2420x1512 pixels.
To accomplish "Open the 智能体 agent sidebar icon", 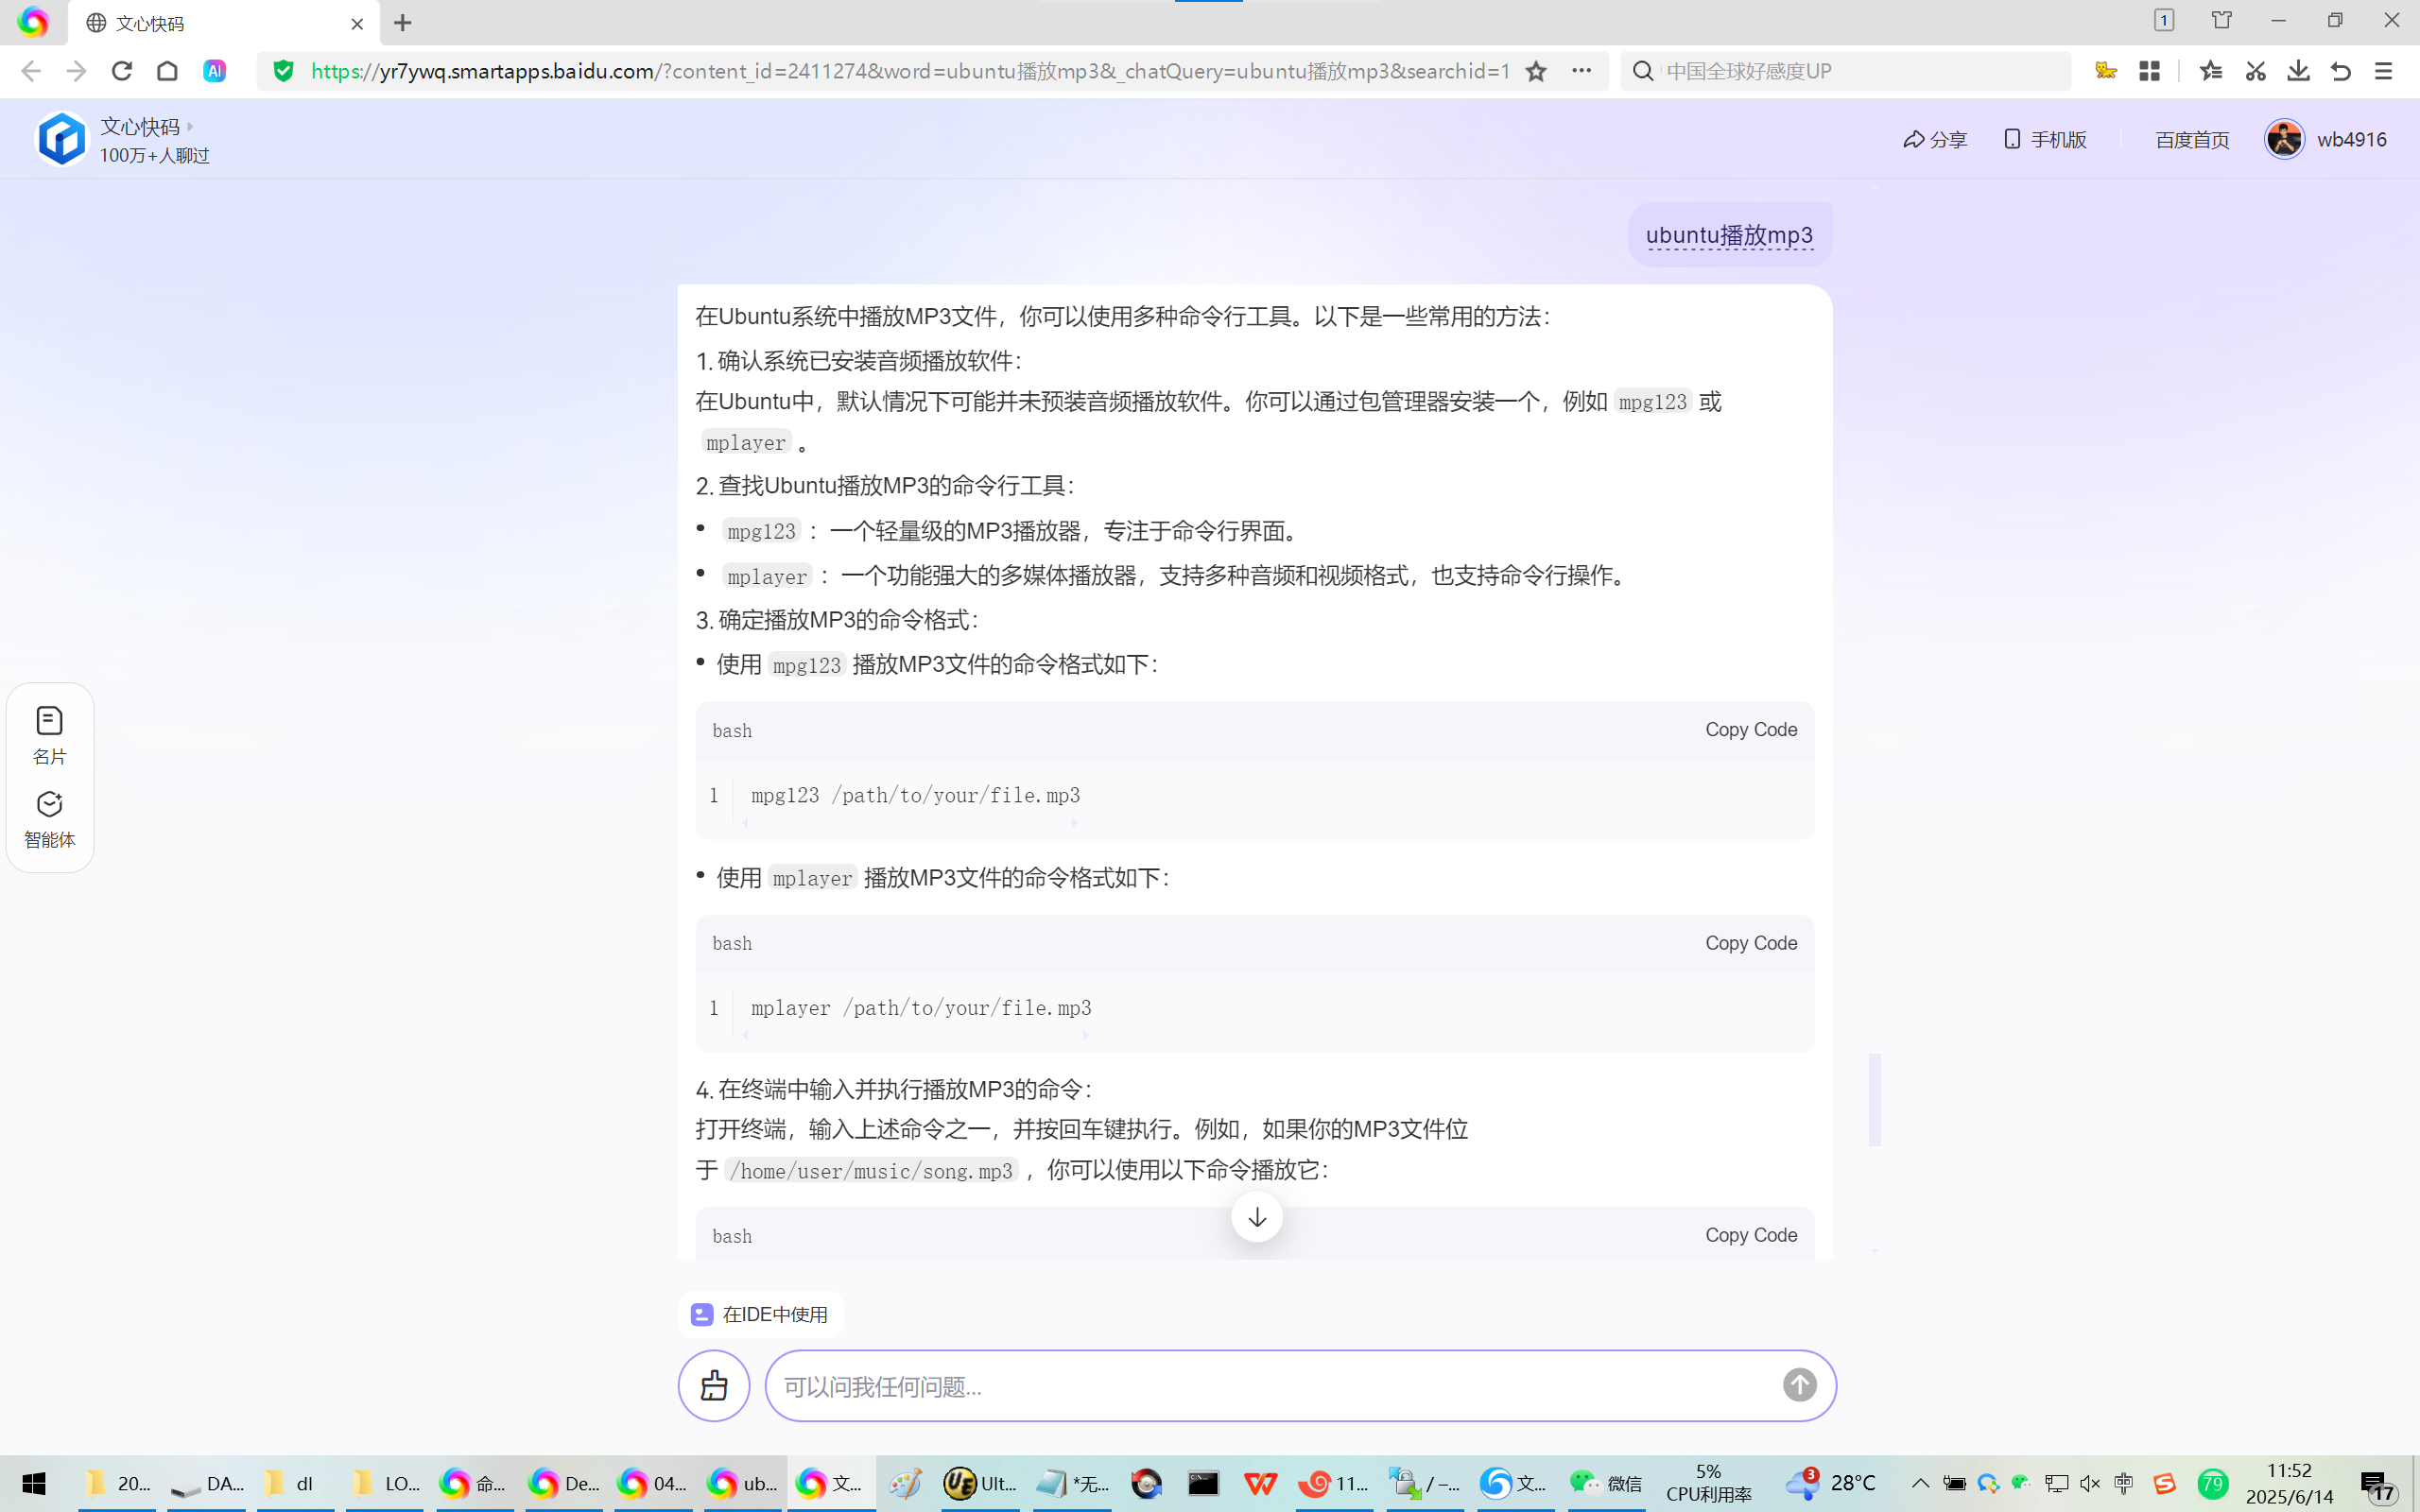I will tap(49, 819).
